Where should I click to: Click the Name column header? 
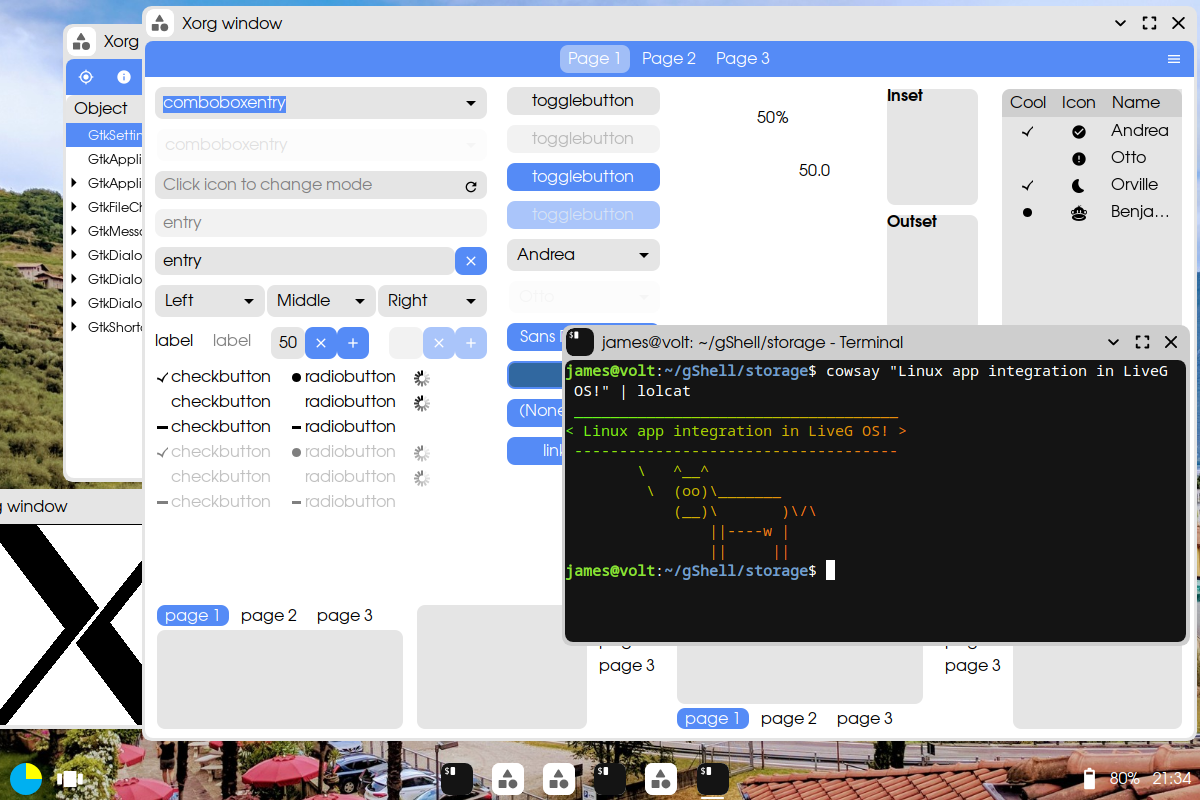(x=1135, y=102)
